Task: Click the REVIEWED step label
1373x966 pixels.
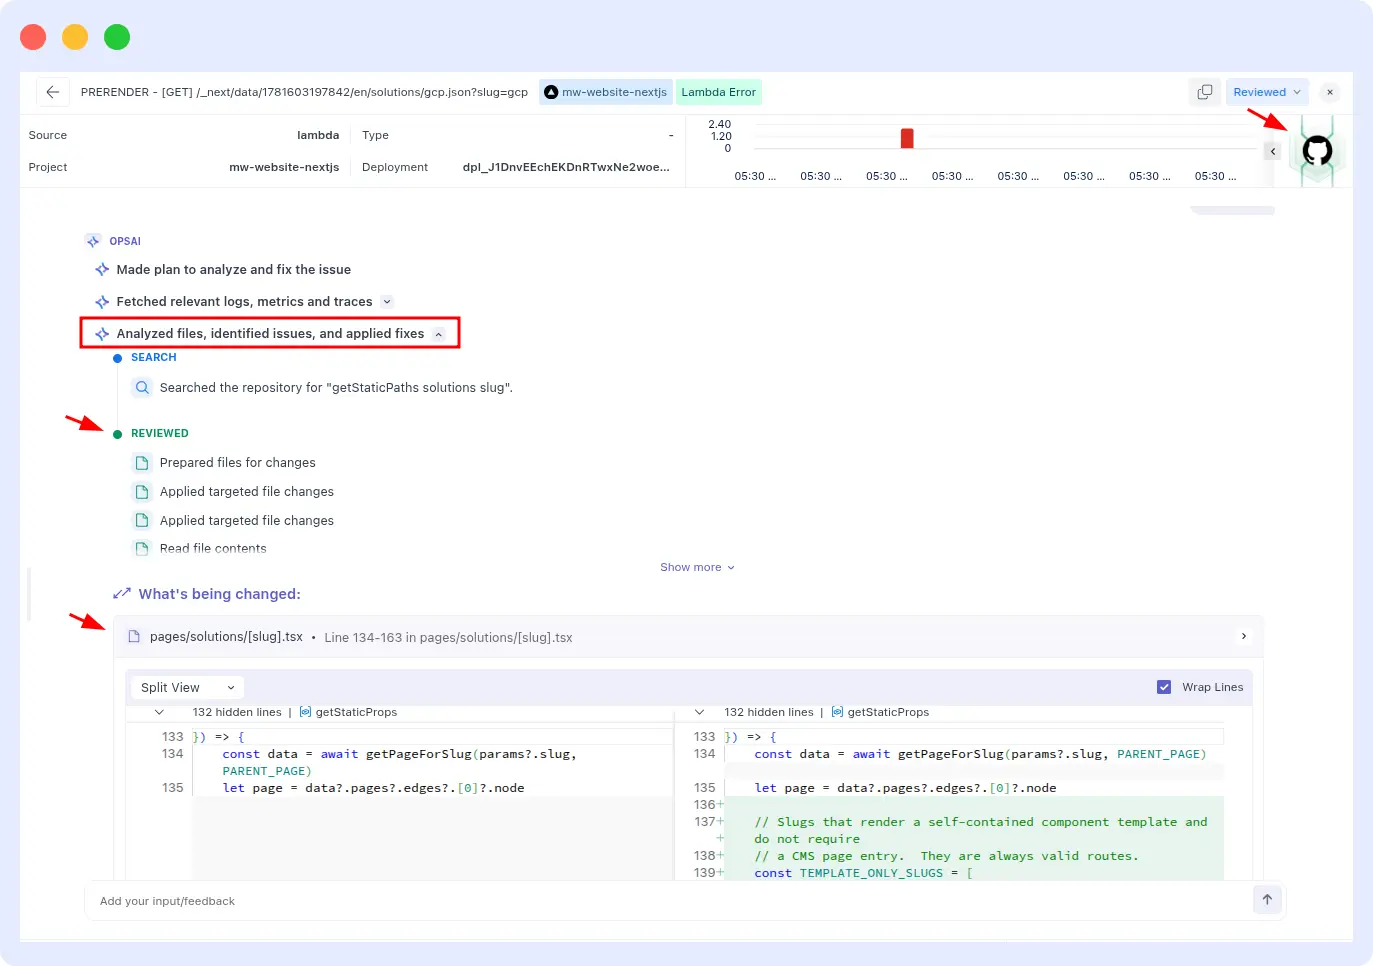Action: (x=159, y=433)
